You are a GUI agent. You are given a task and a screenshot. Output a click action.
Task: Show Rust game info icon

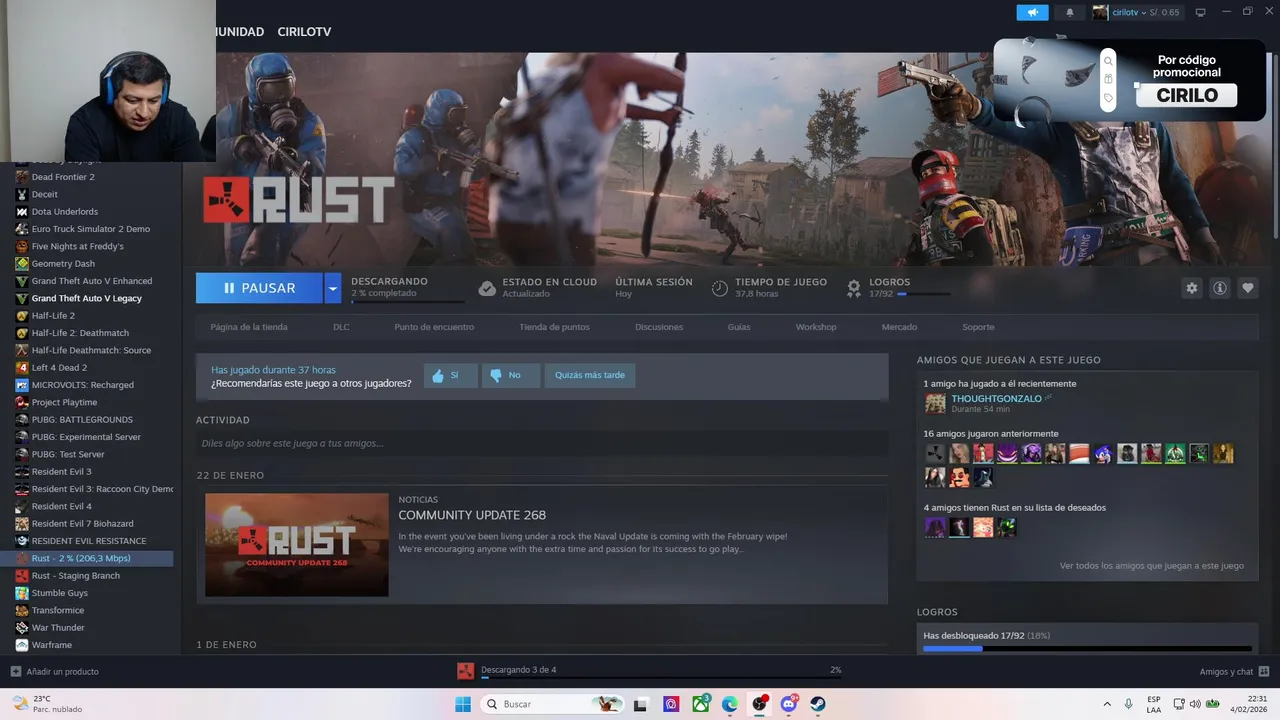tap(1219, 288)
